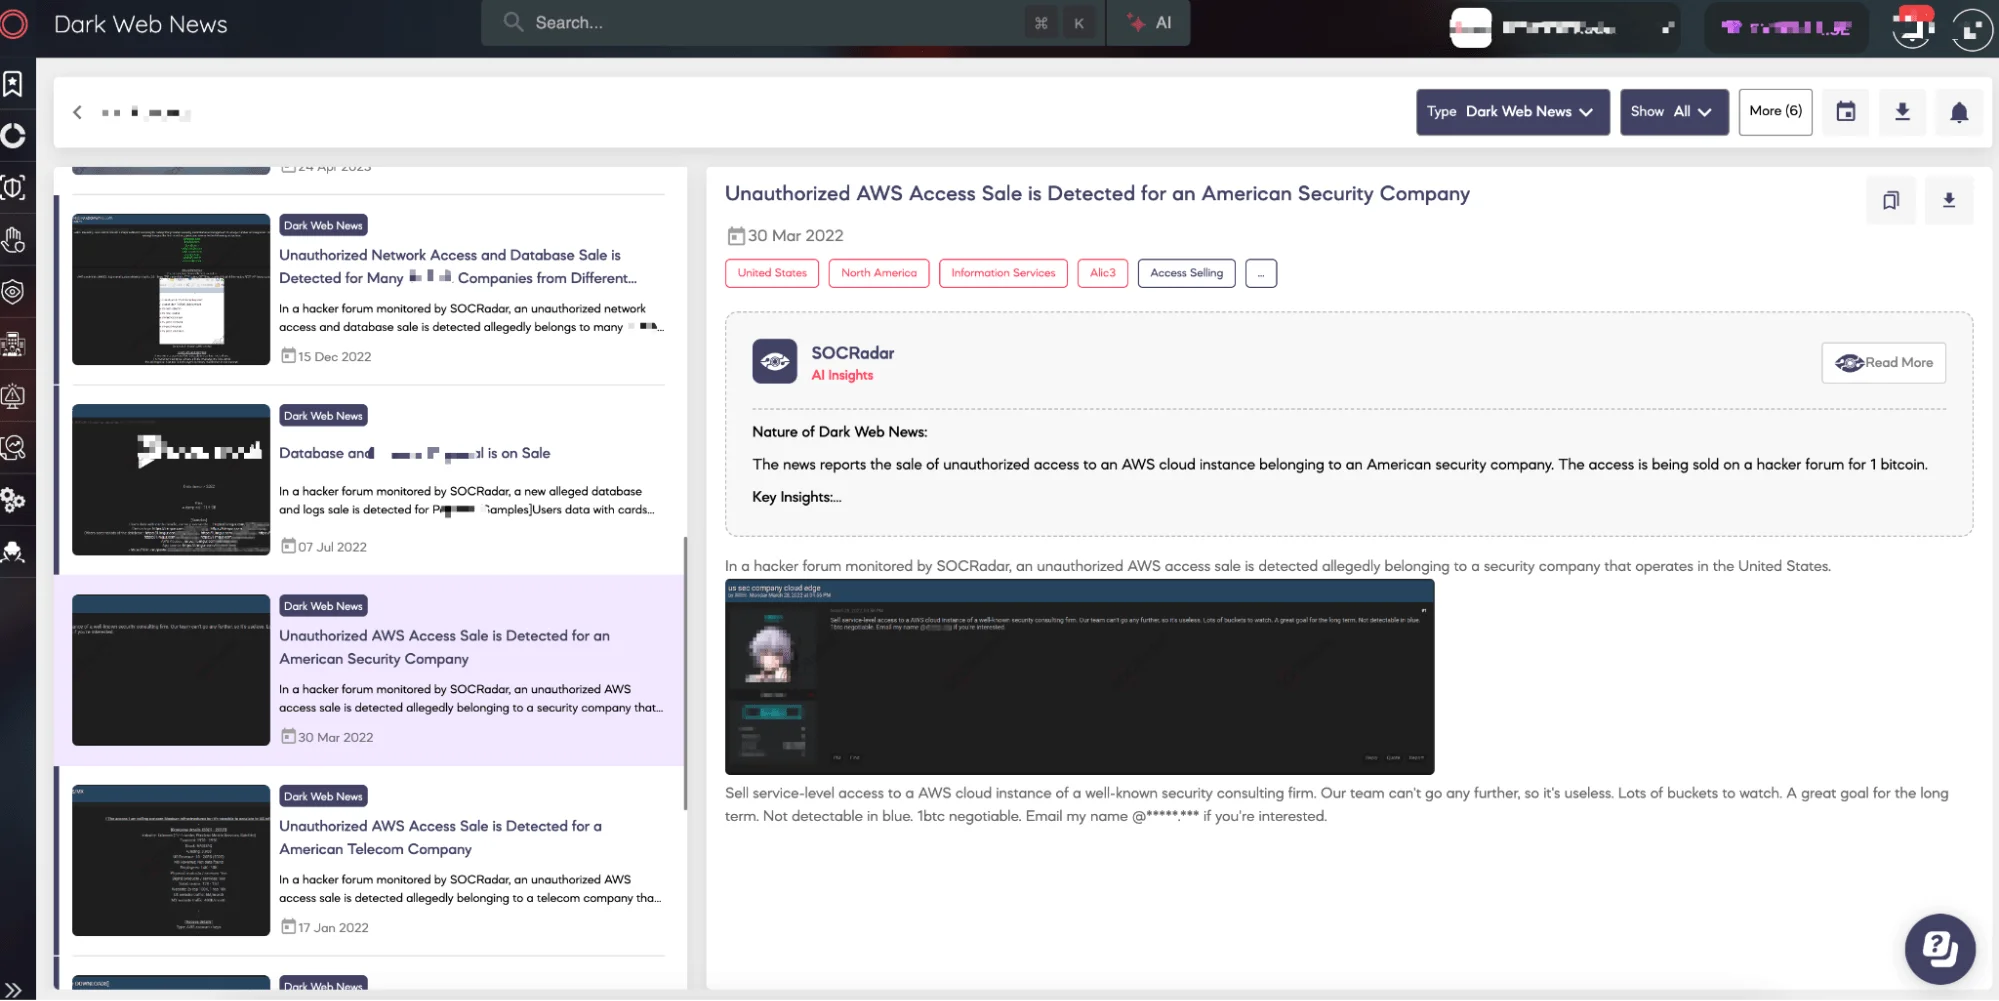The height and width of the screenshot is (1001, 1999).
Task: Expand more tags with the ellipsis
Action: [1261, 273]
